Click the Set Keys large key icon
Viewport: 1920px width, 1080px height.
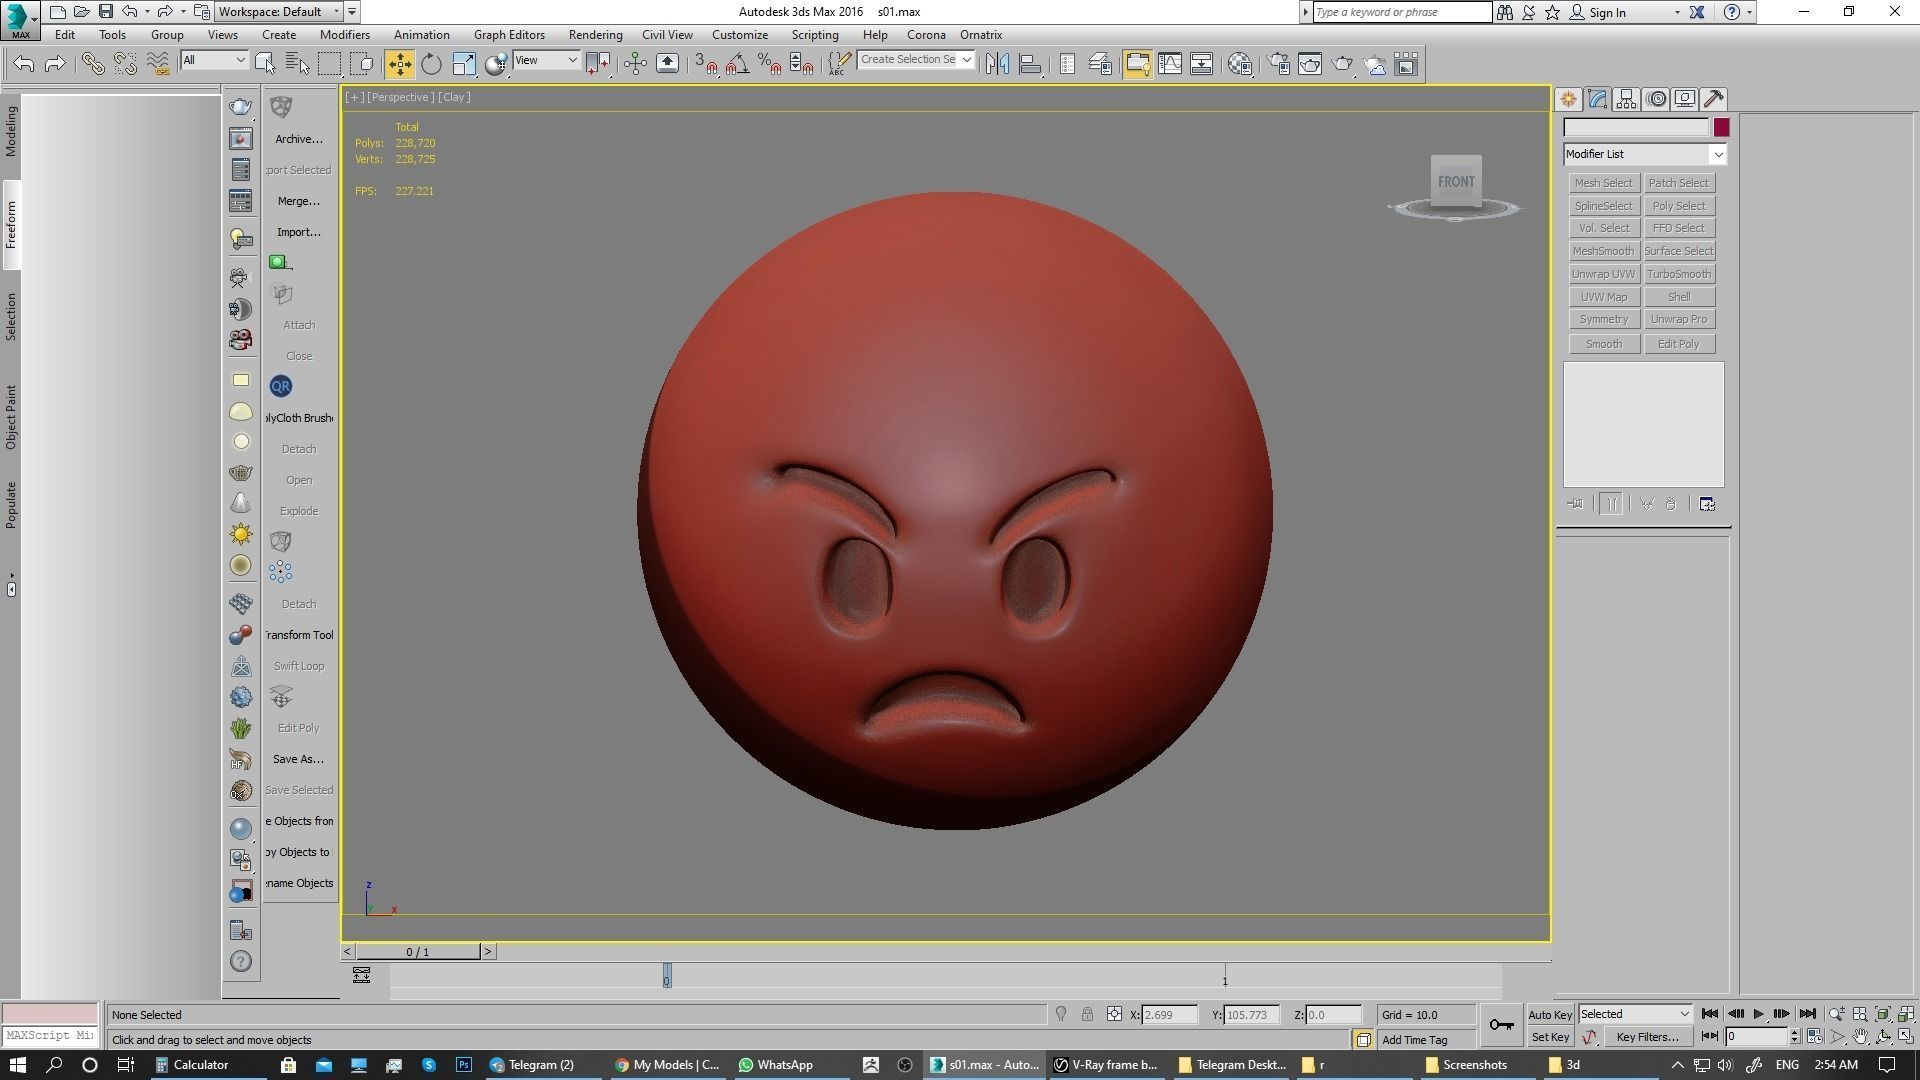click(x=1501, y=1025)
